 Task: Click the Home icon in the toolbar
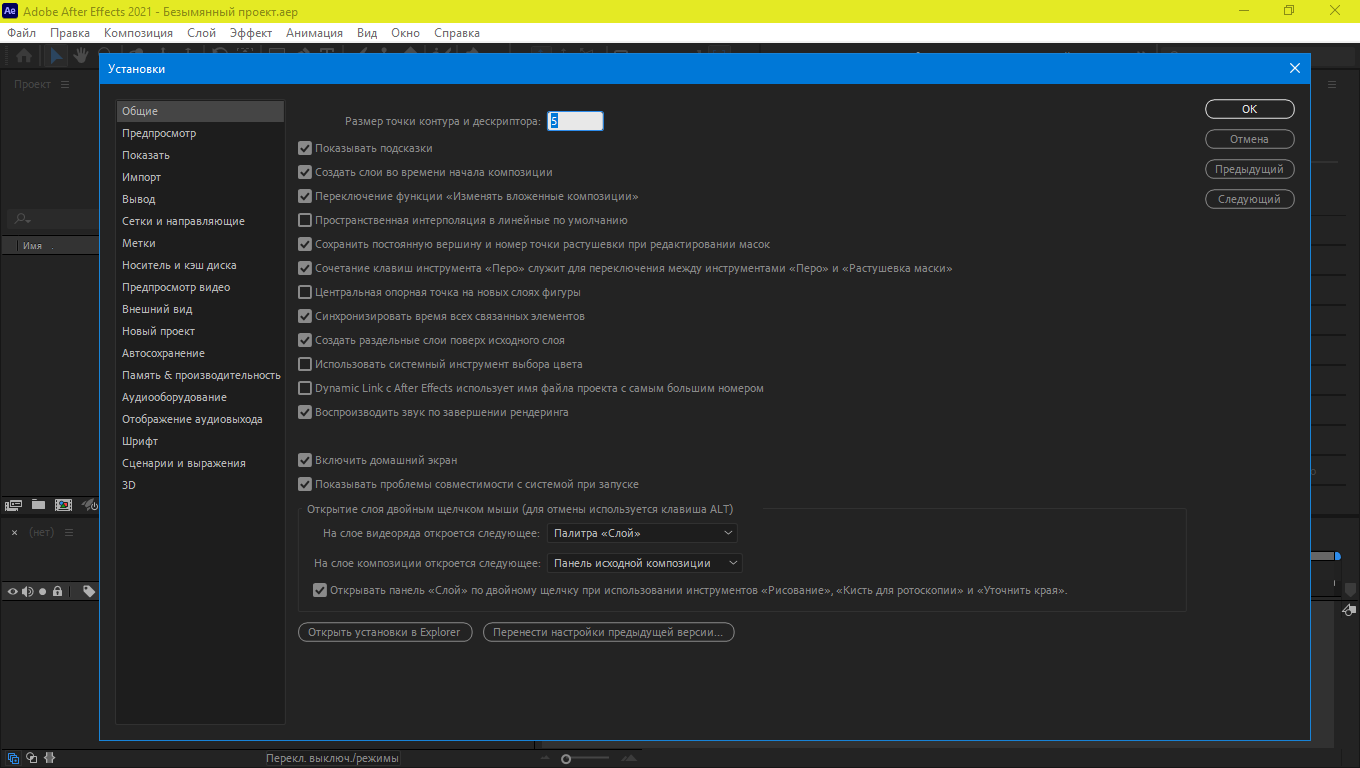pyautogui.click(x=22, y=56)
